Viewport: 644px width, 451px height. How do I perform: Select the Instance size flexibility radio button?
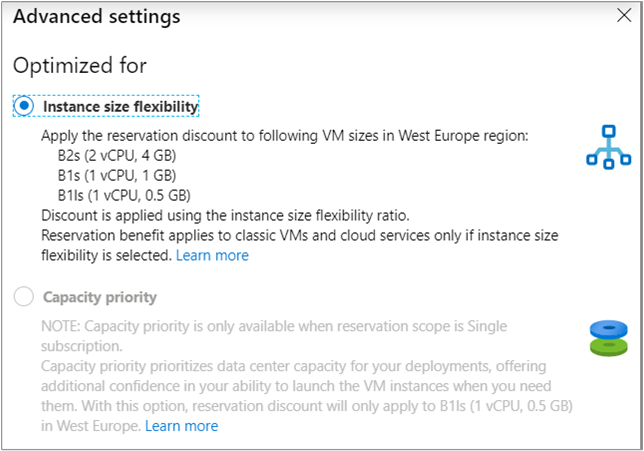pyautogui.click(x=25, y=106)
